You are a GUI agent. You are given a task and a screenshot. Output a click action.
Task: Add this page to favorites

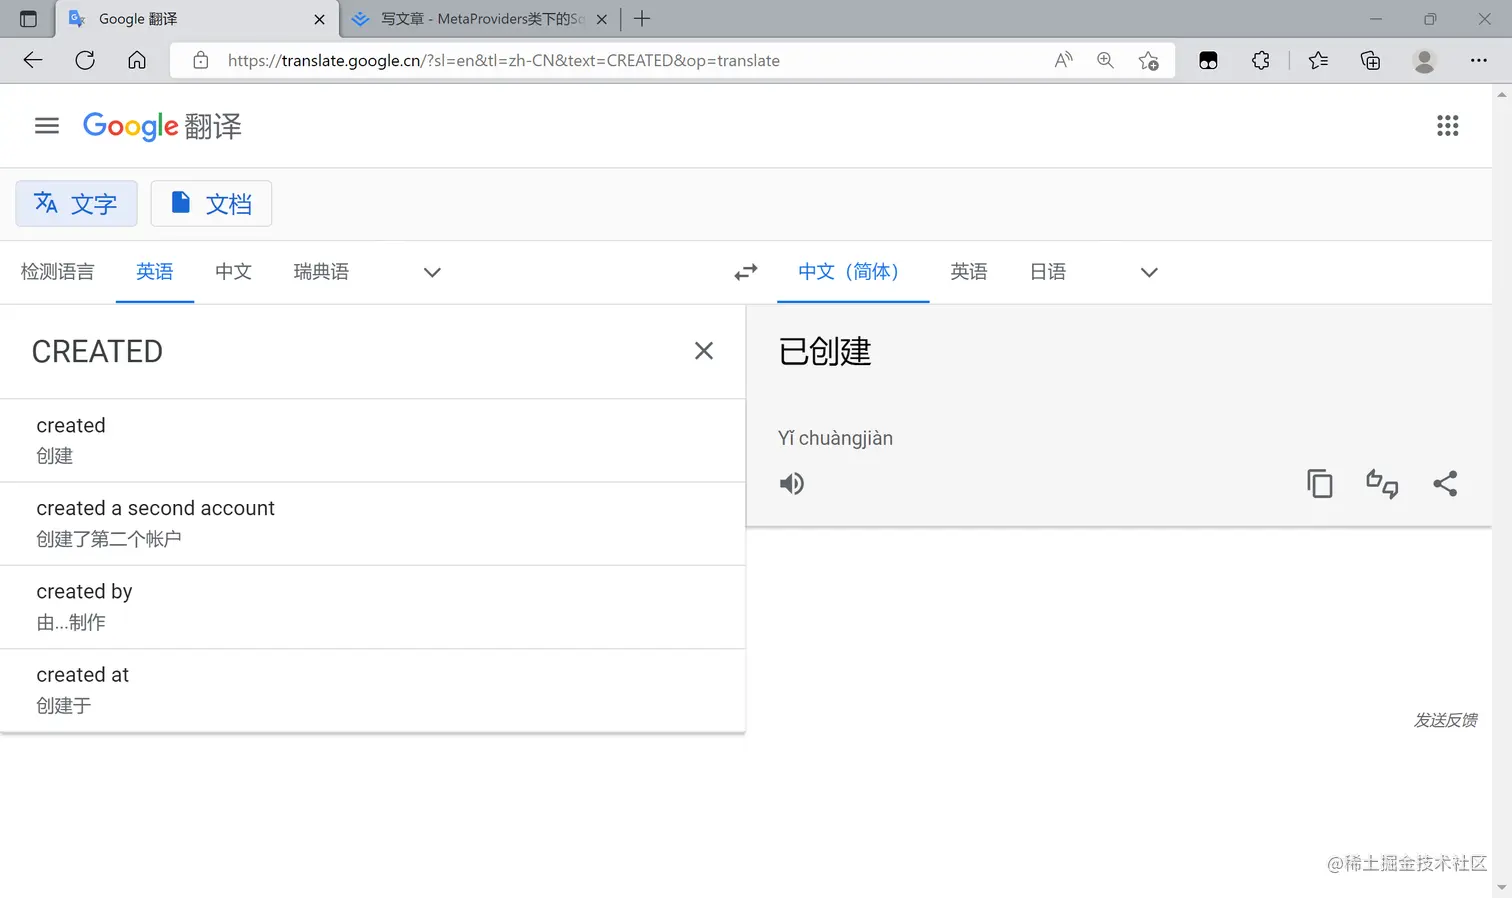[1149, 60]
